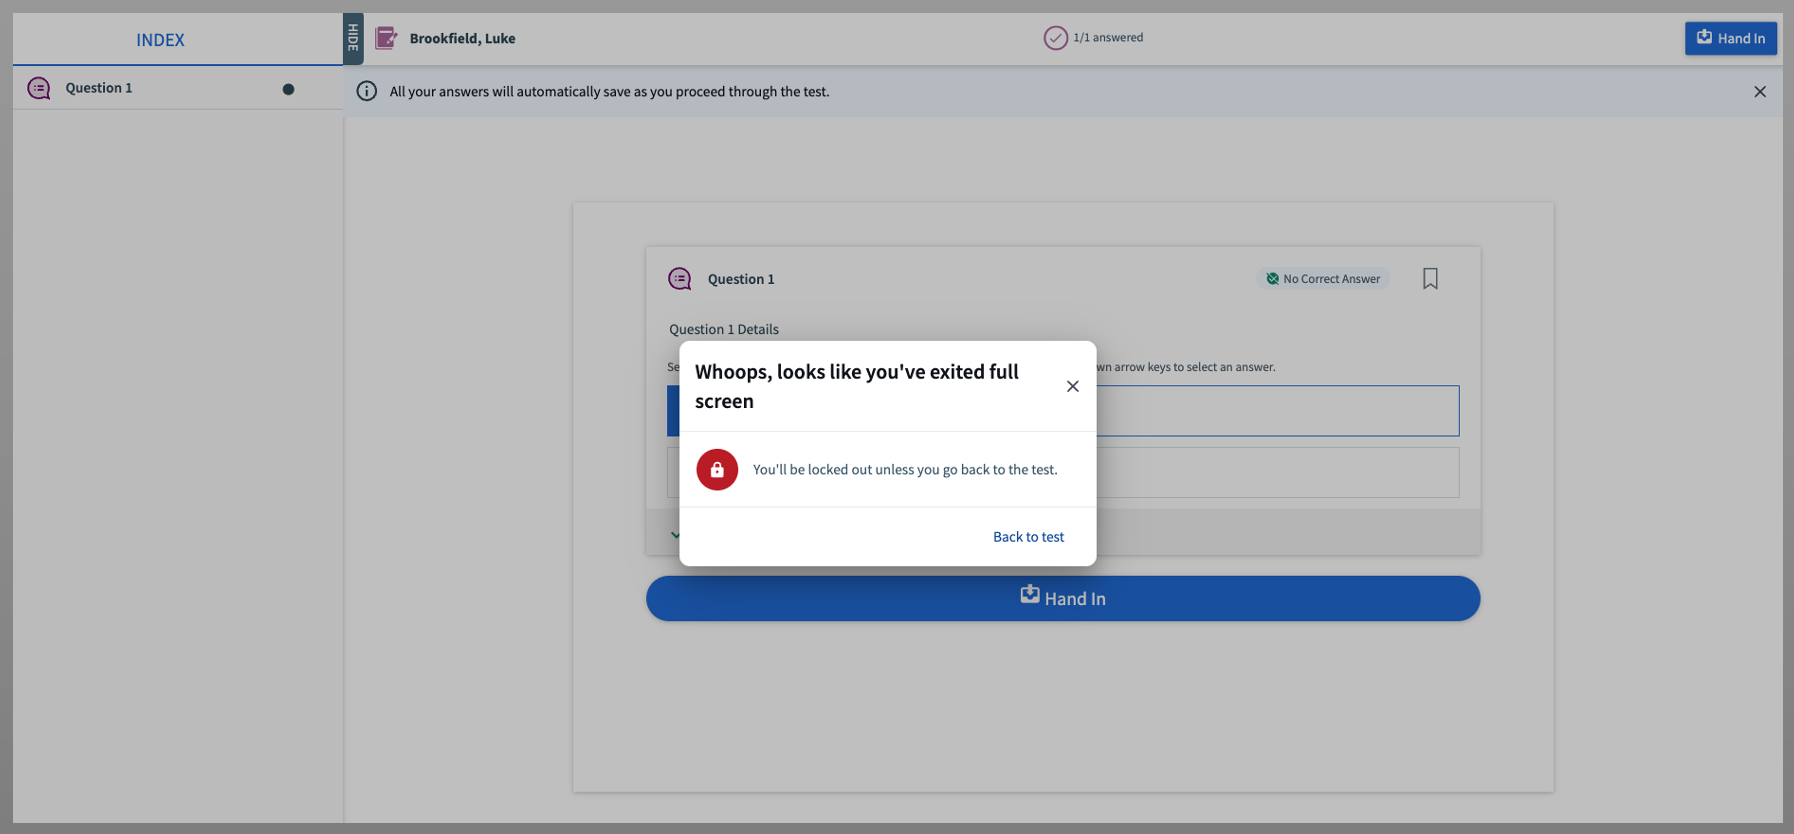Expand the green chevron below the answers
Viewport: 1794px width, 834px height.
pos(674,534)
